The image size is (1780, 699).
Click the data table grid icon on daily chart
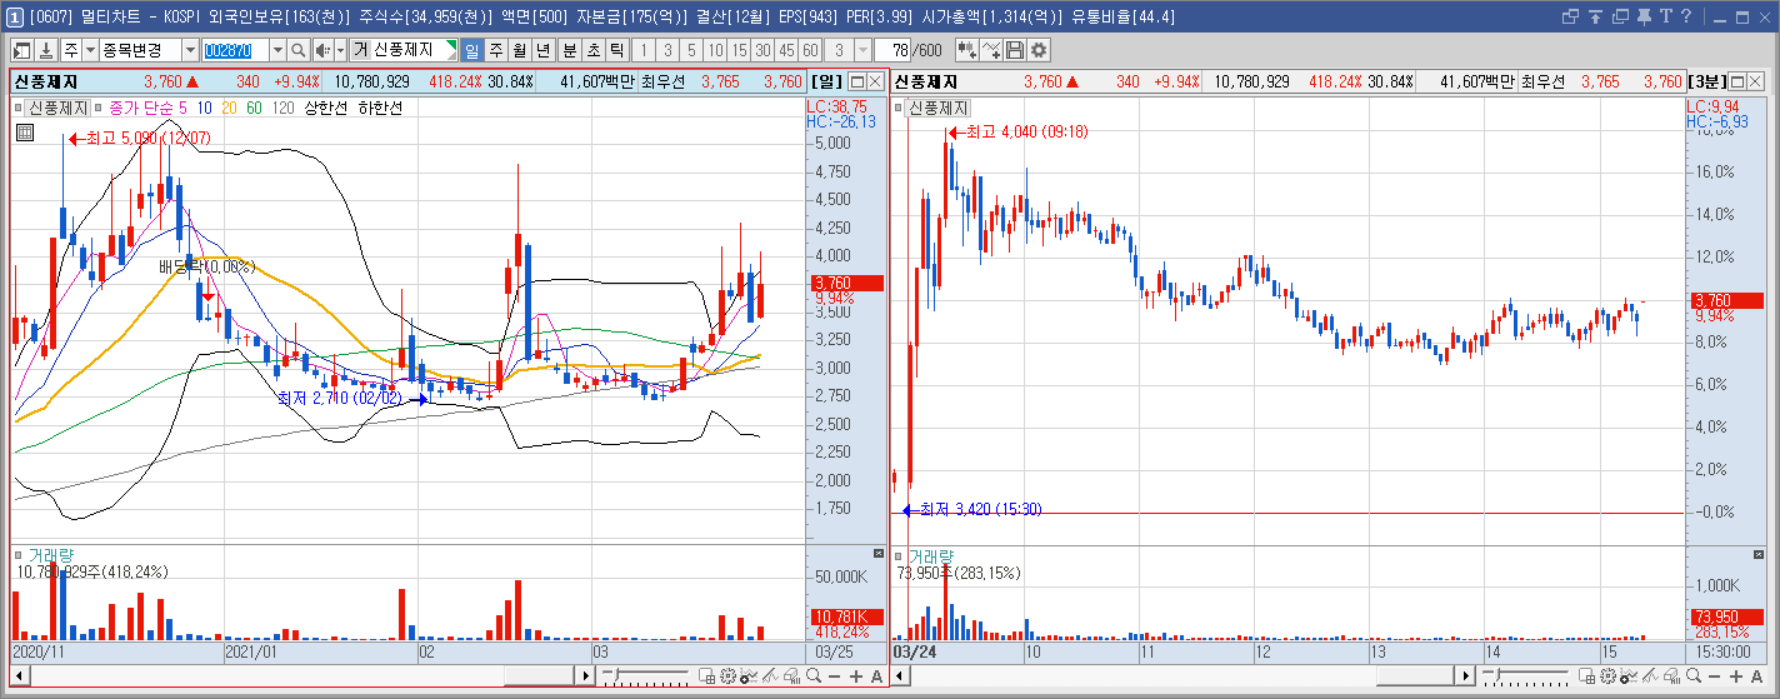point(25,132)
